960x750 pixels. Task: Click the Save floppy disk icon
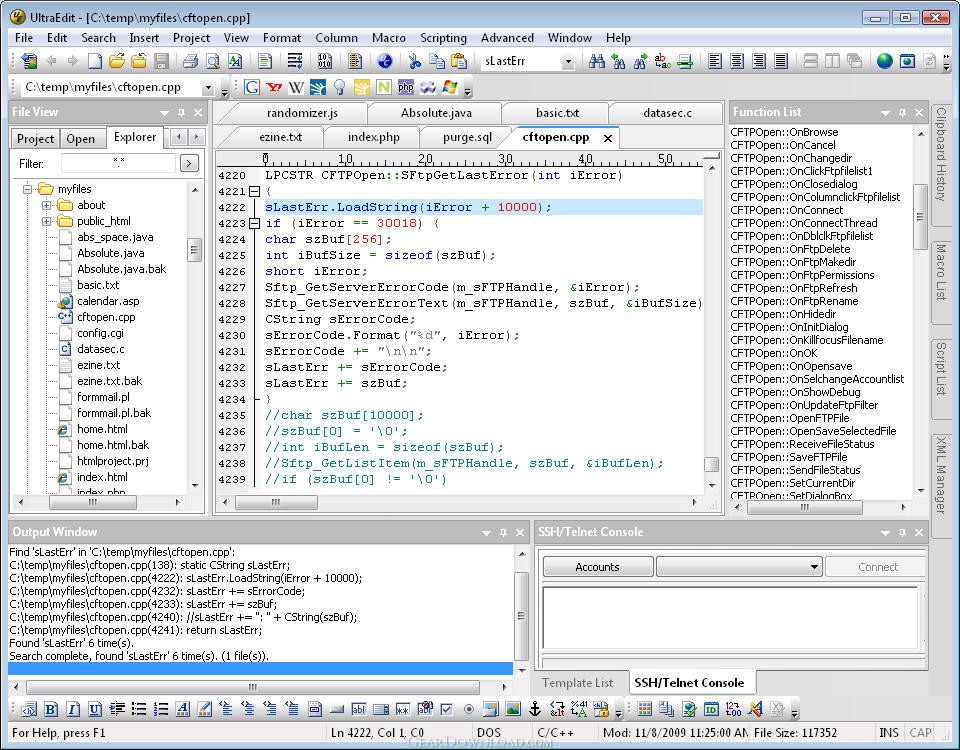coord(161,61)
